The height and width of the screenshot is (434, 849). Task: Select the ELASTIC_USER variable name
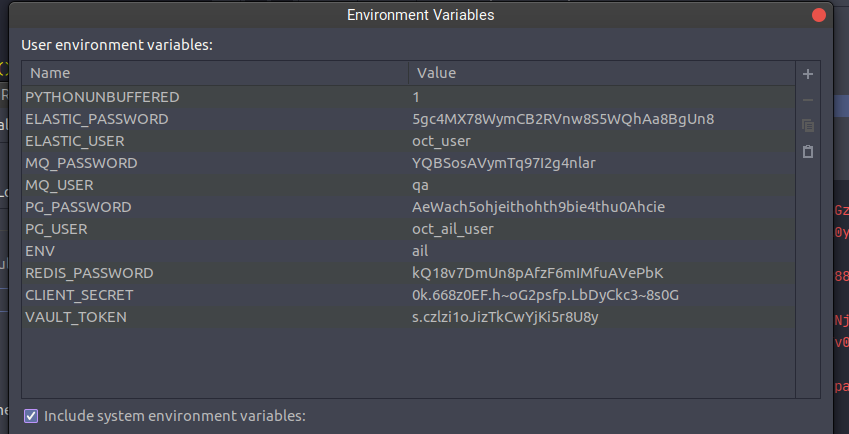[75, 141]
